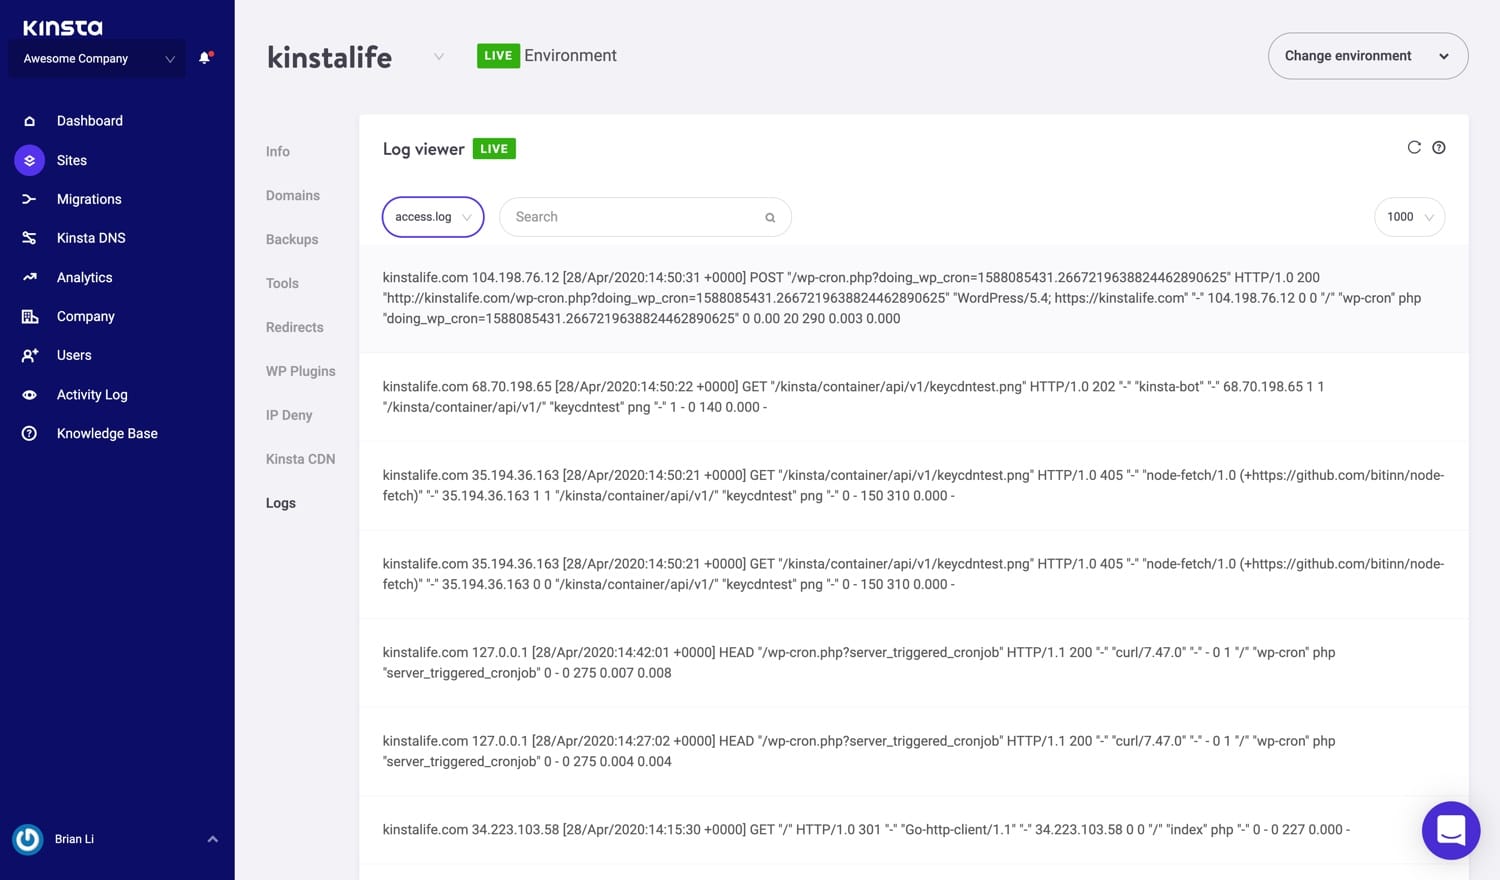
Task: Open the Kinsta CDN tab
Action: coord(300,459)
